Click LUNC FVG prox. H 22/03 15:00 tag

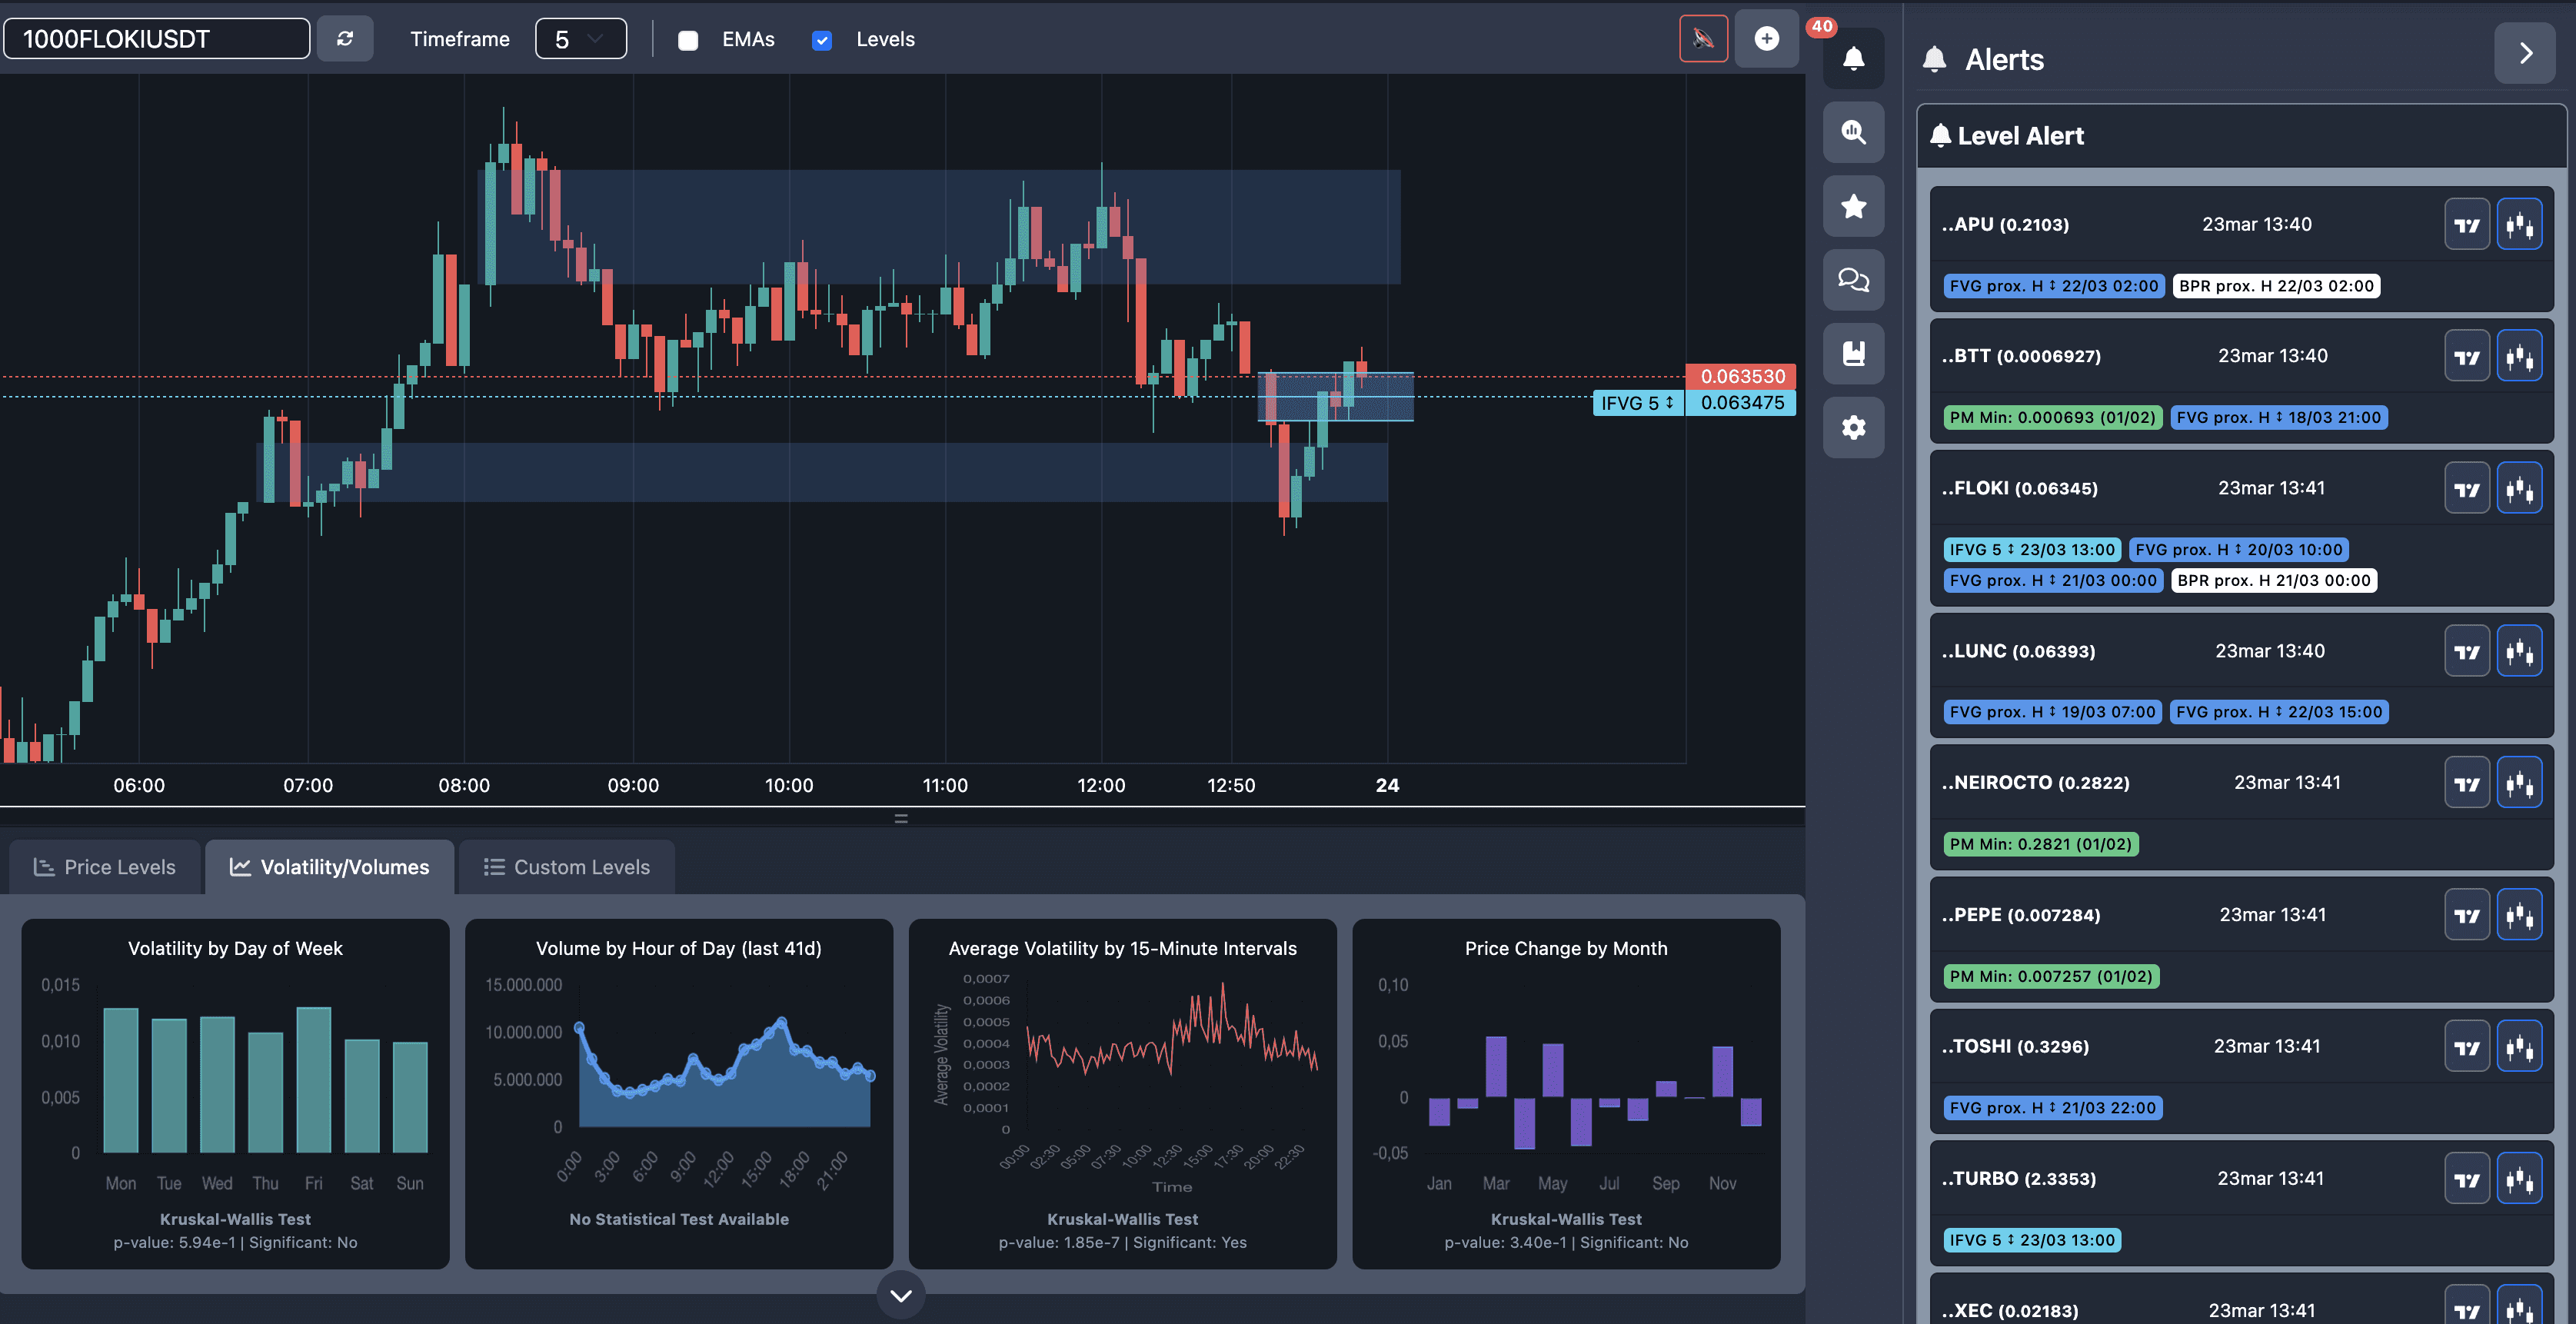(x=2279, y=712)
